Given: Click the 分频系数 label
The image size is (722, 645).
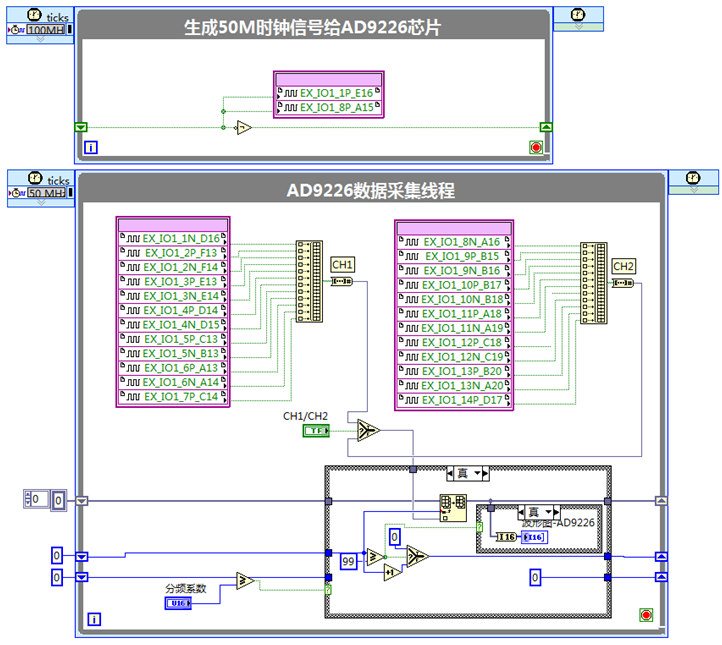Looking at the screenshot, I should [x=186, y=588].
